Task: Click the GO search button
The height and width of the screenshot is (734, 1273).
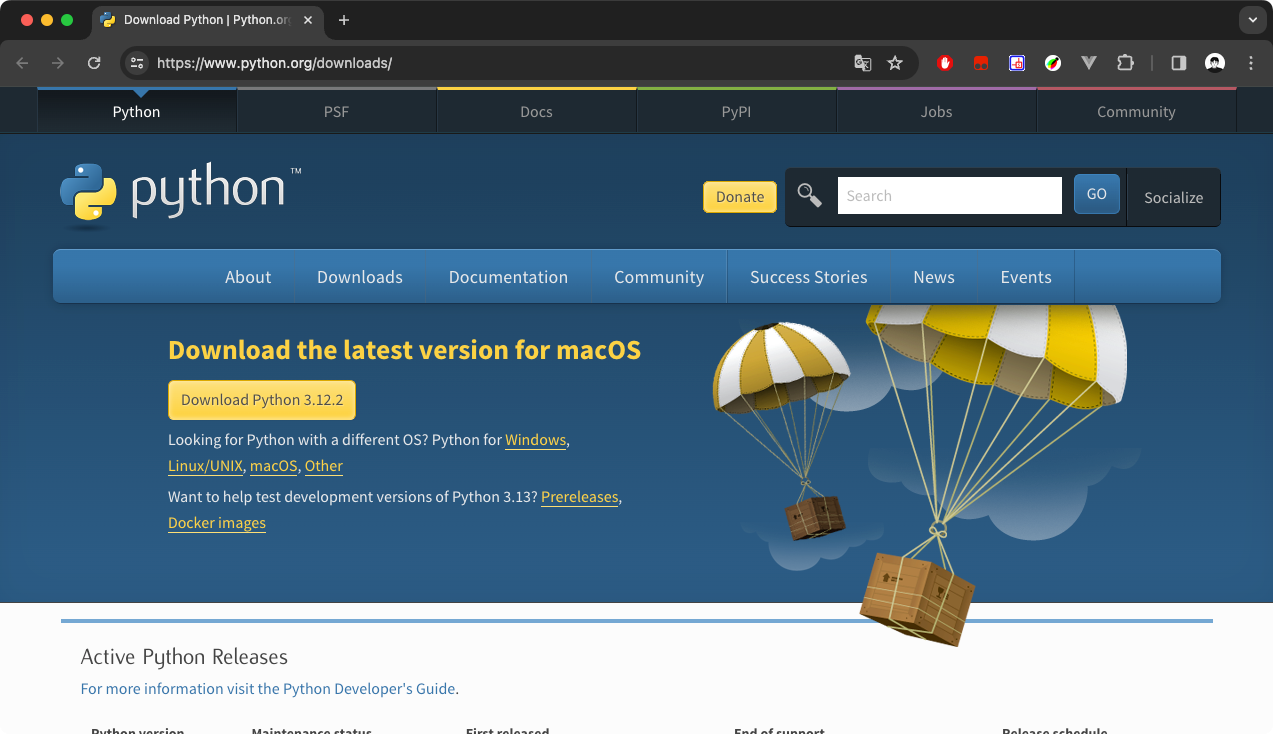Action: click(1097, 194)
